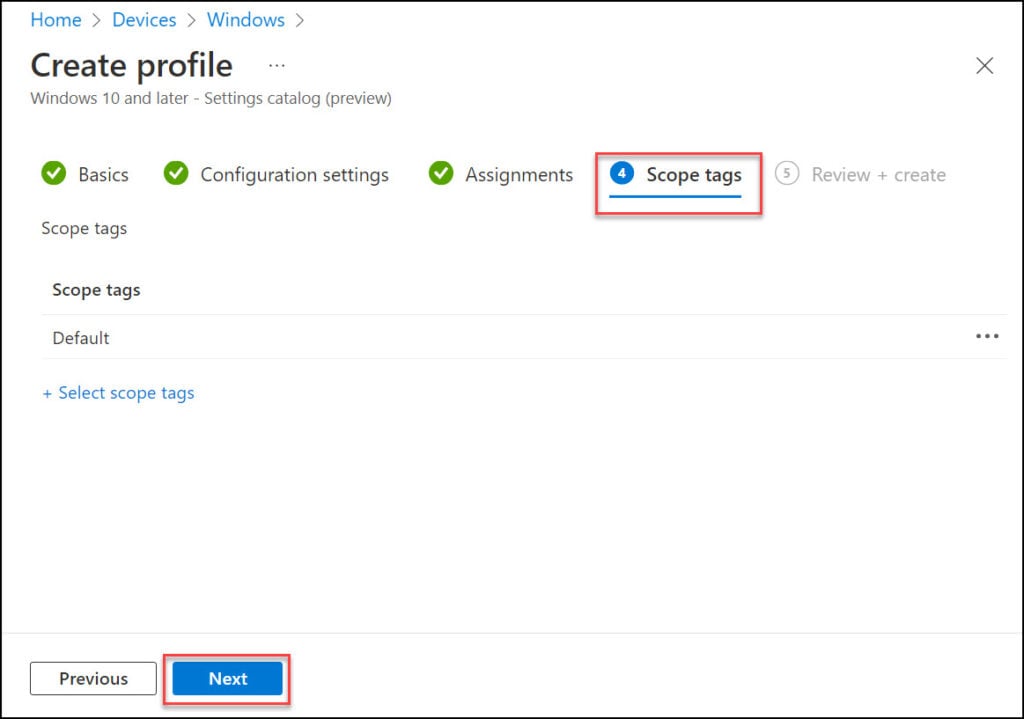The image size is (1024, 719).
Task: Go back with the Previous button
Action: coord(93,679)
